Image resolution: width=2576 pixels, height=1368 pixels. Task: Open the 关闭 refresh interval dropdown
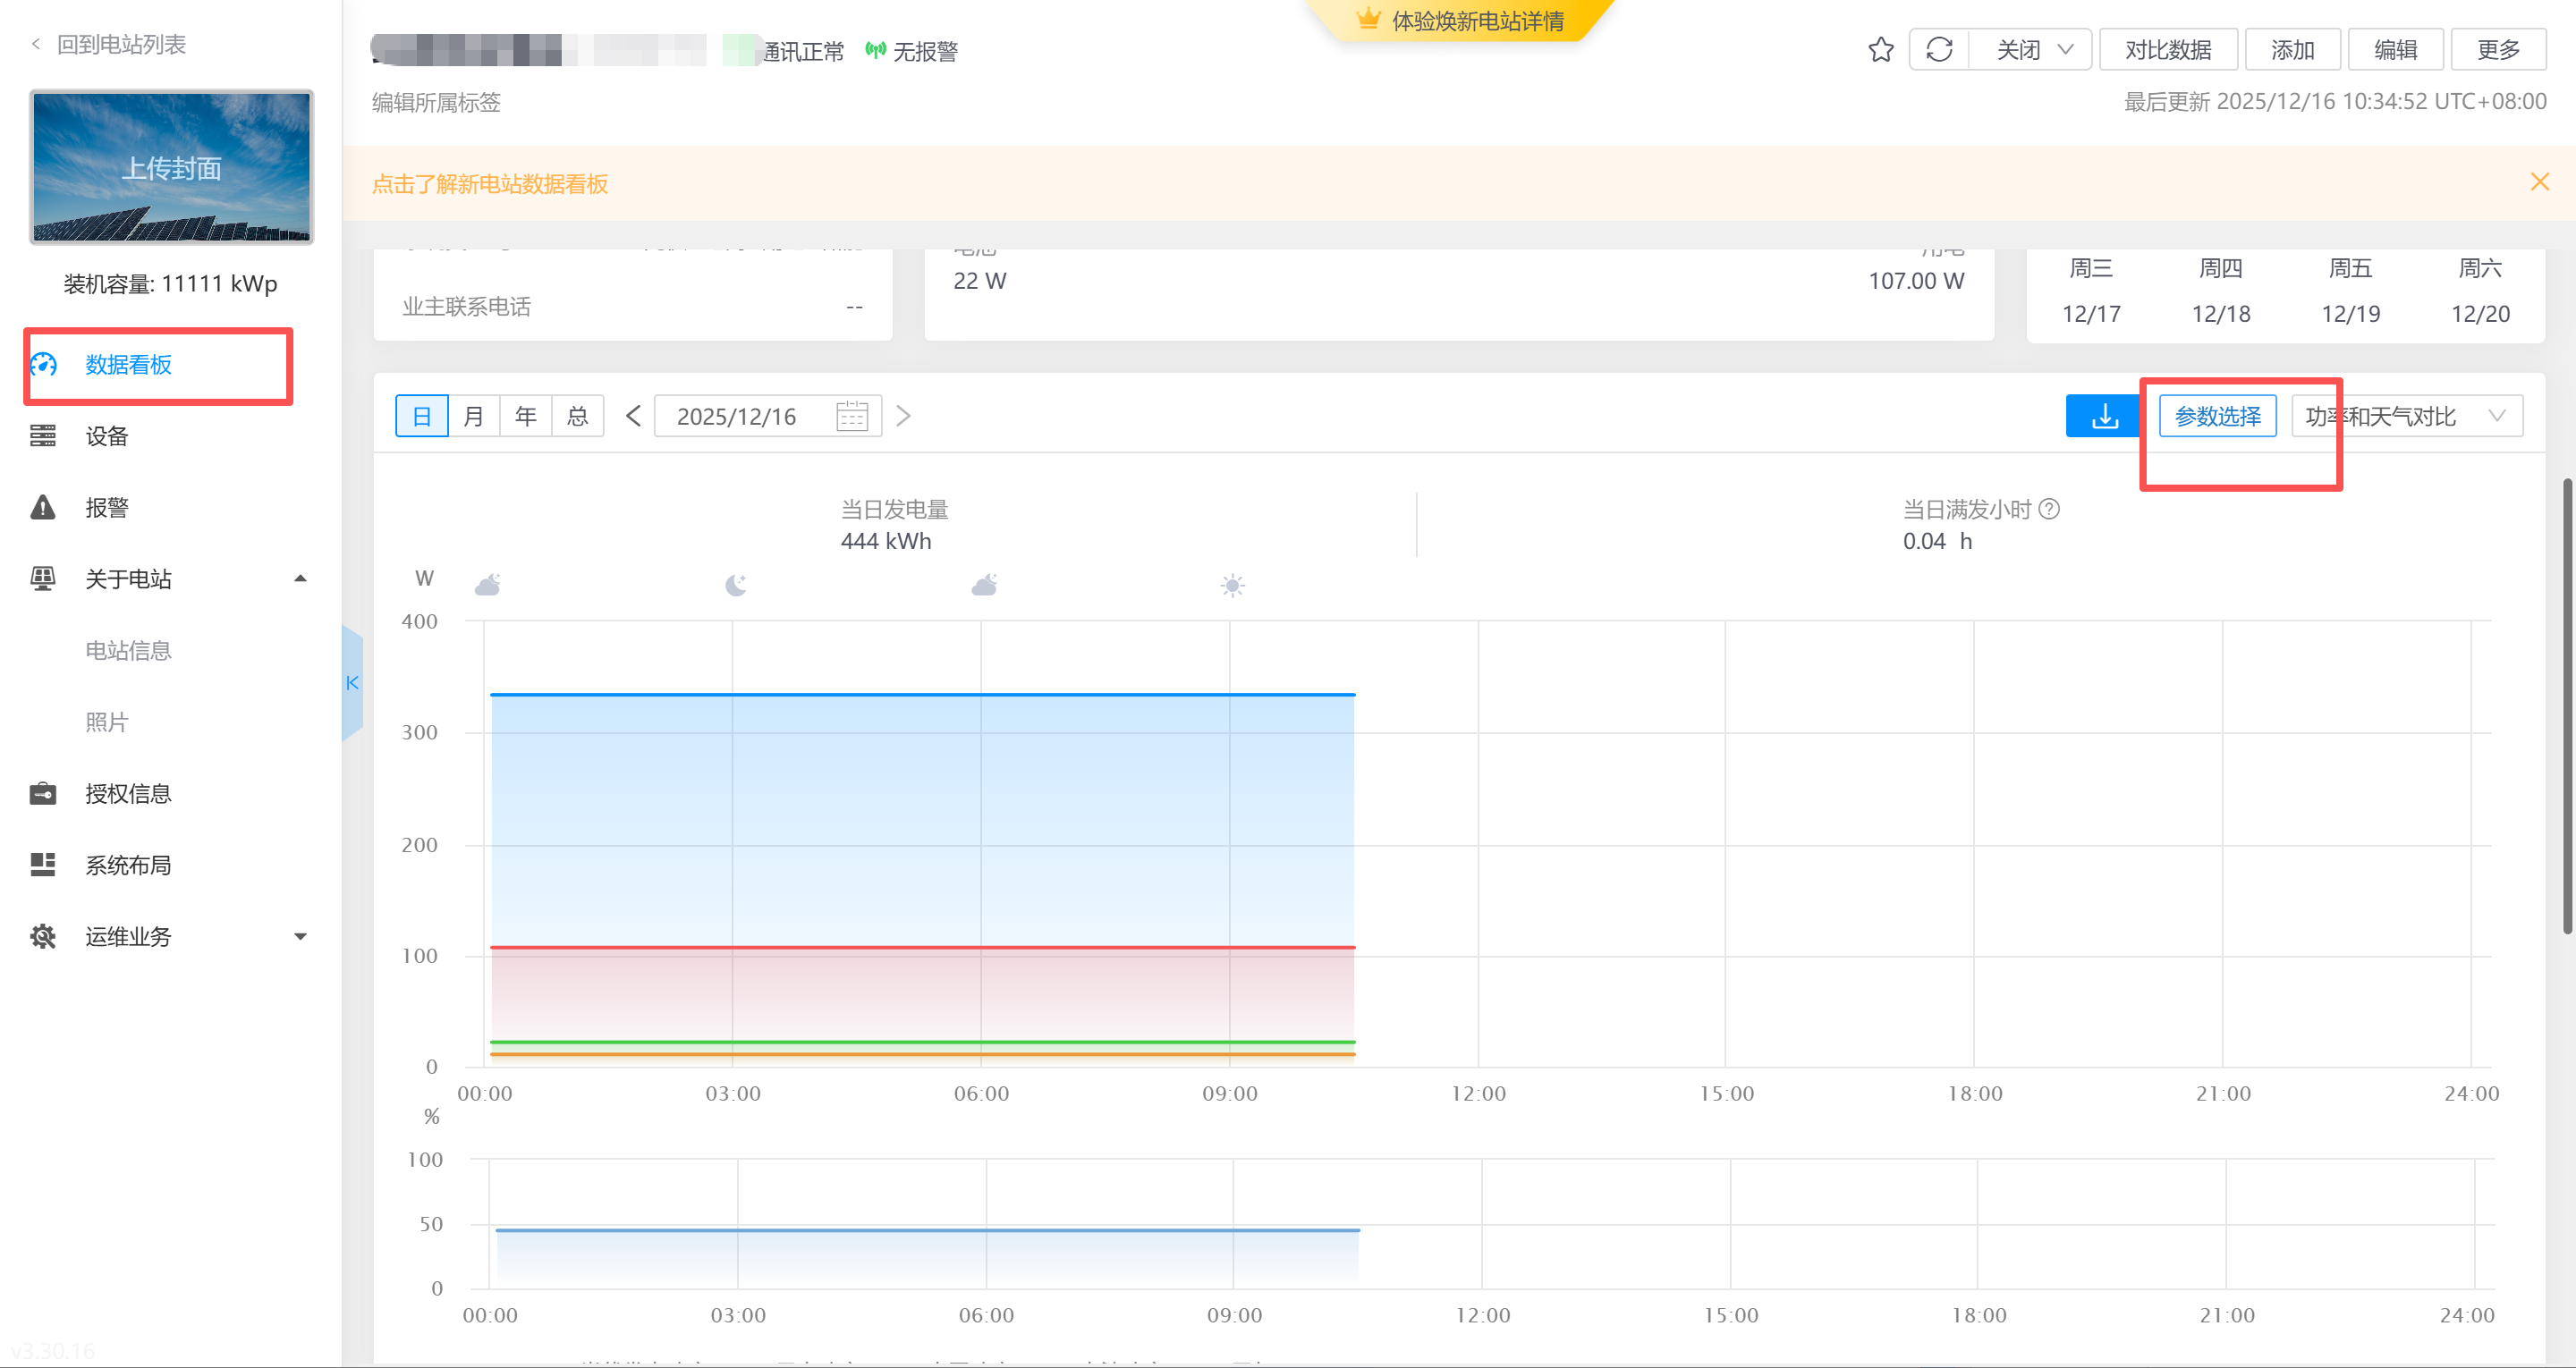click(x=2031, y=50)
